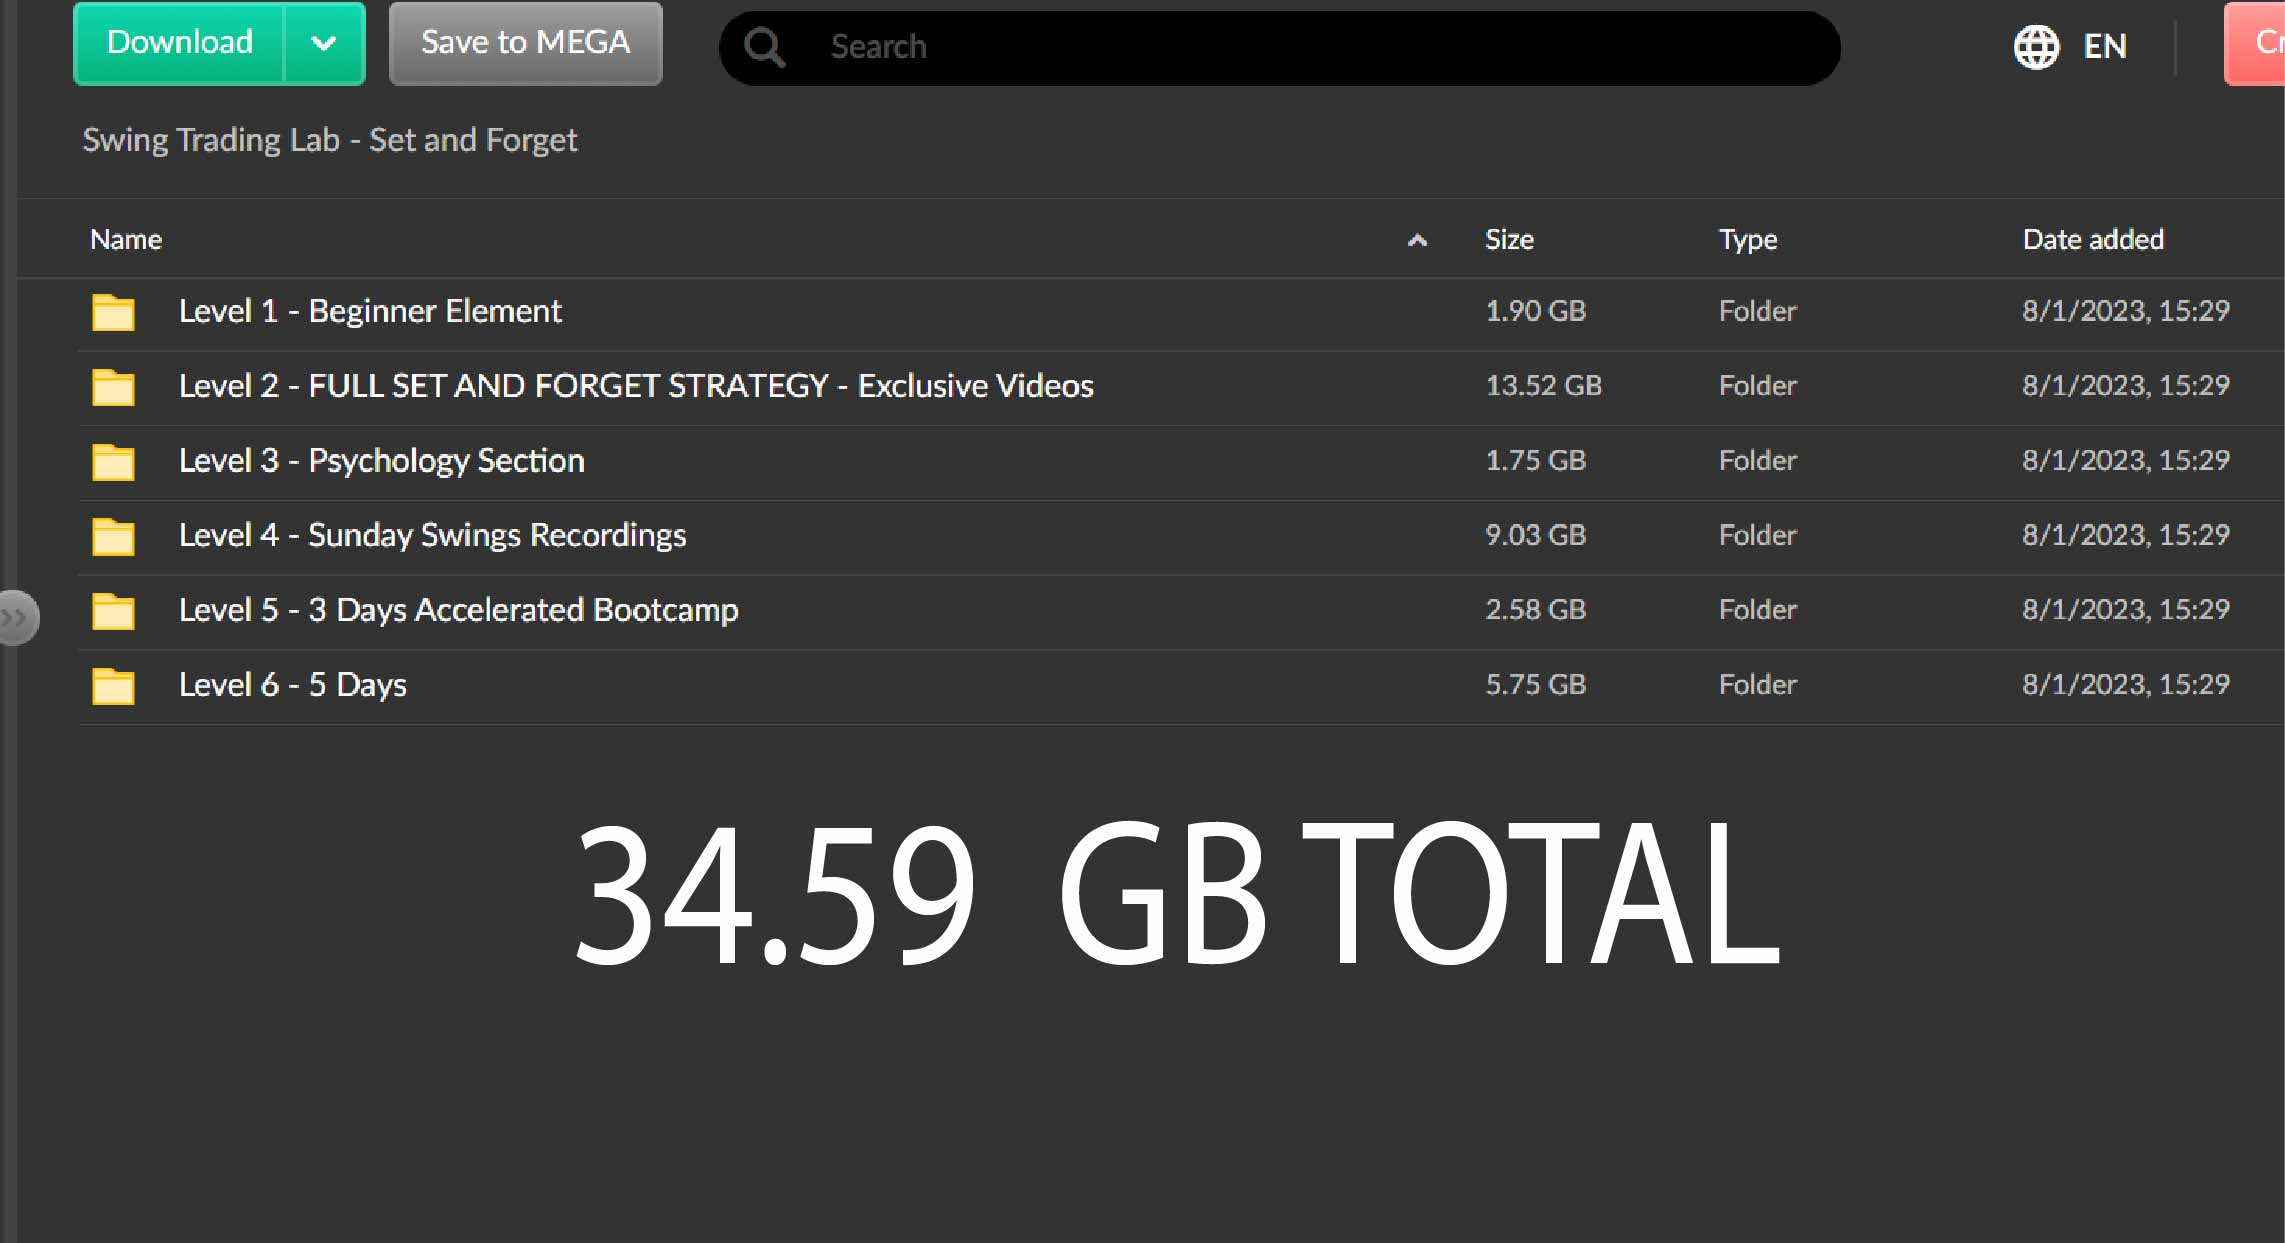Sort by the Date added column
This screenshot has width=2285, height=1243.
2093,239
